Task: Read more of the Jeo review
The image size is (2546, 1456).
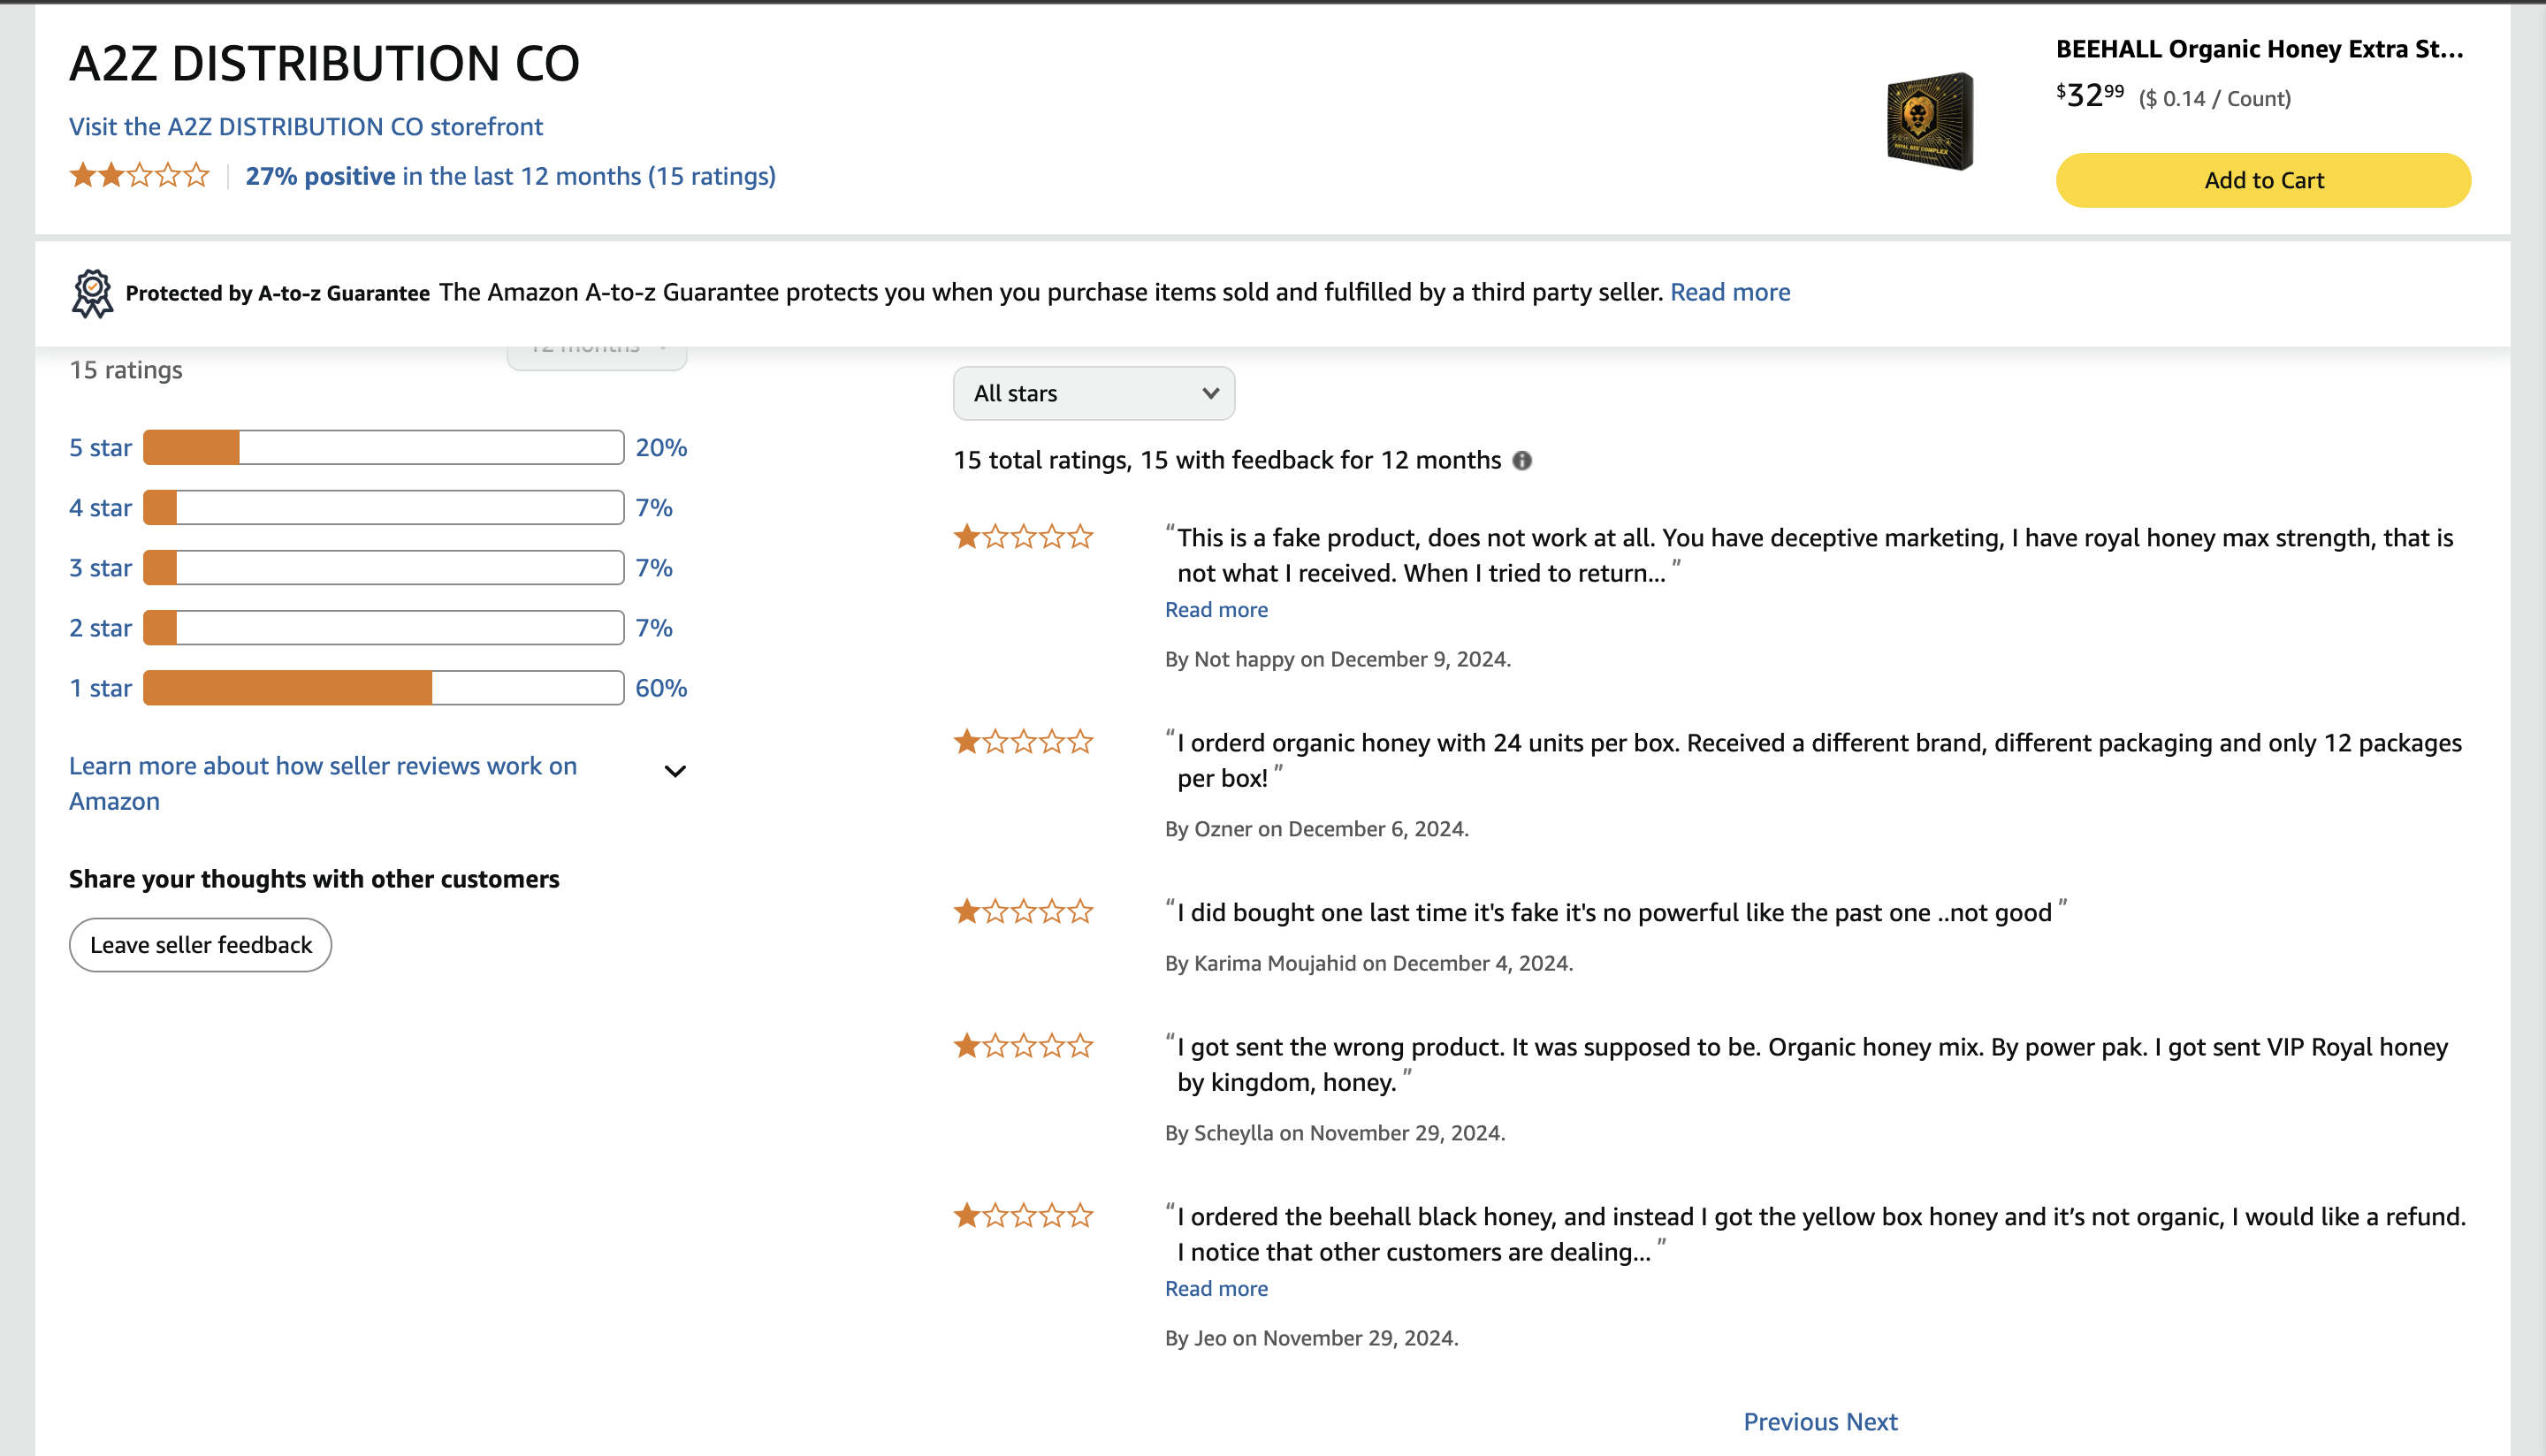Action: pos(1216,1288)
